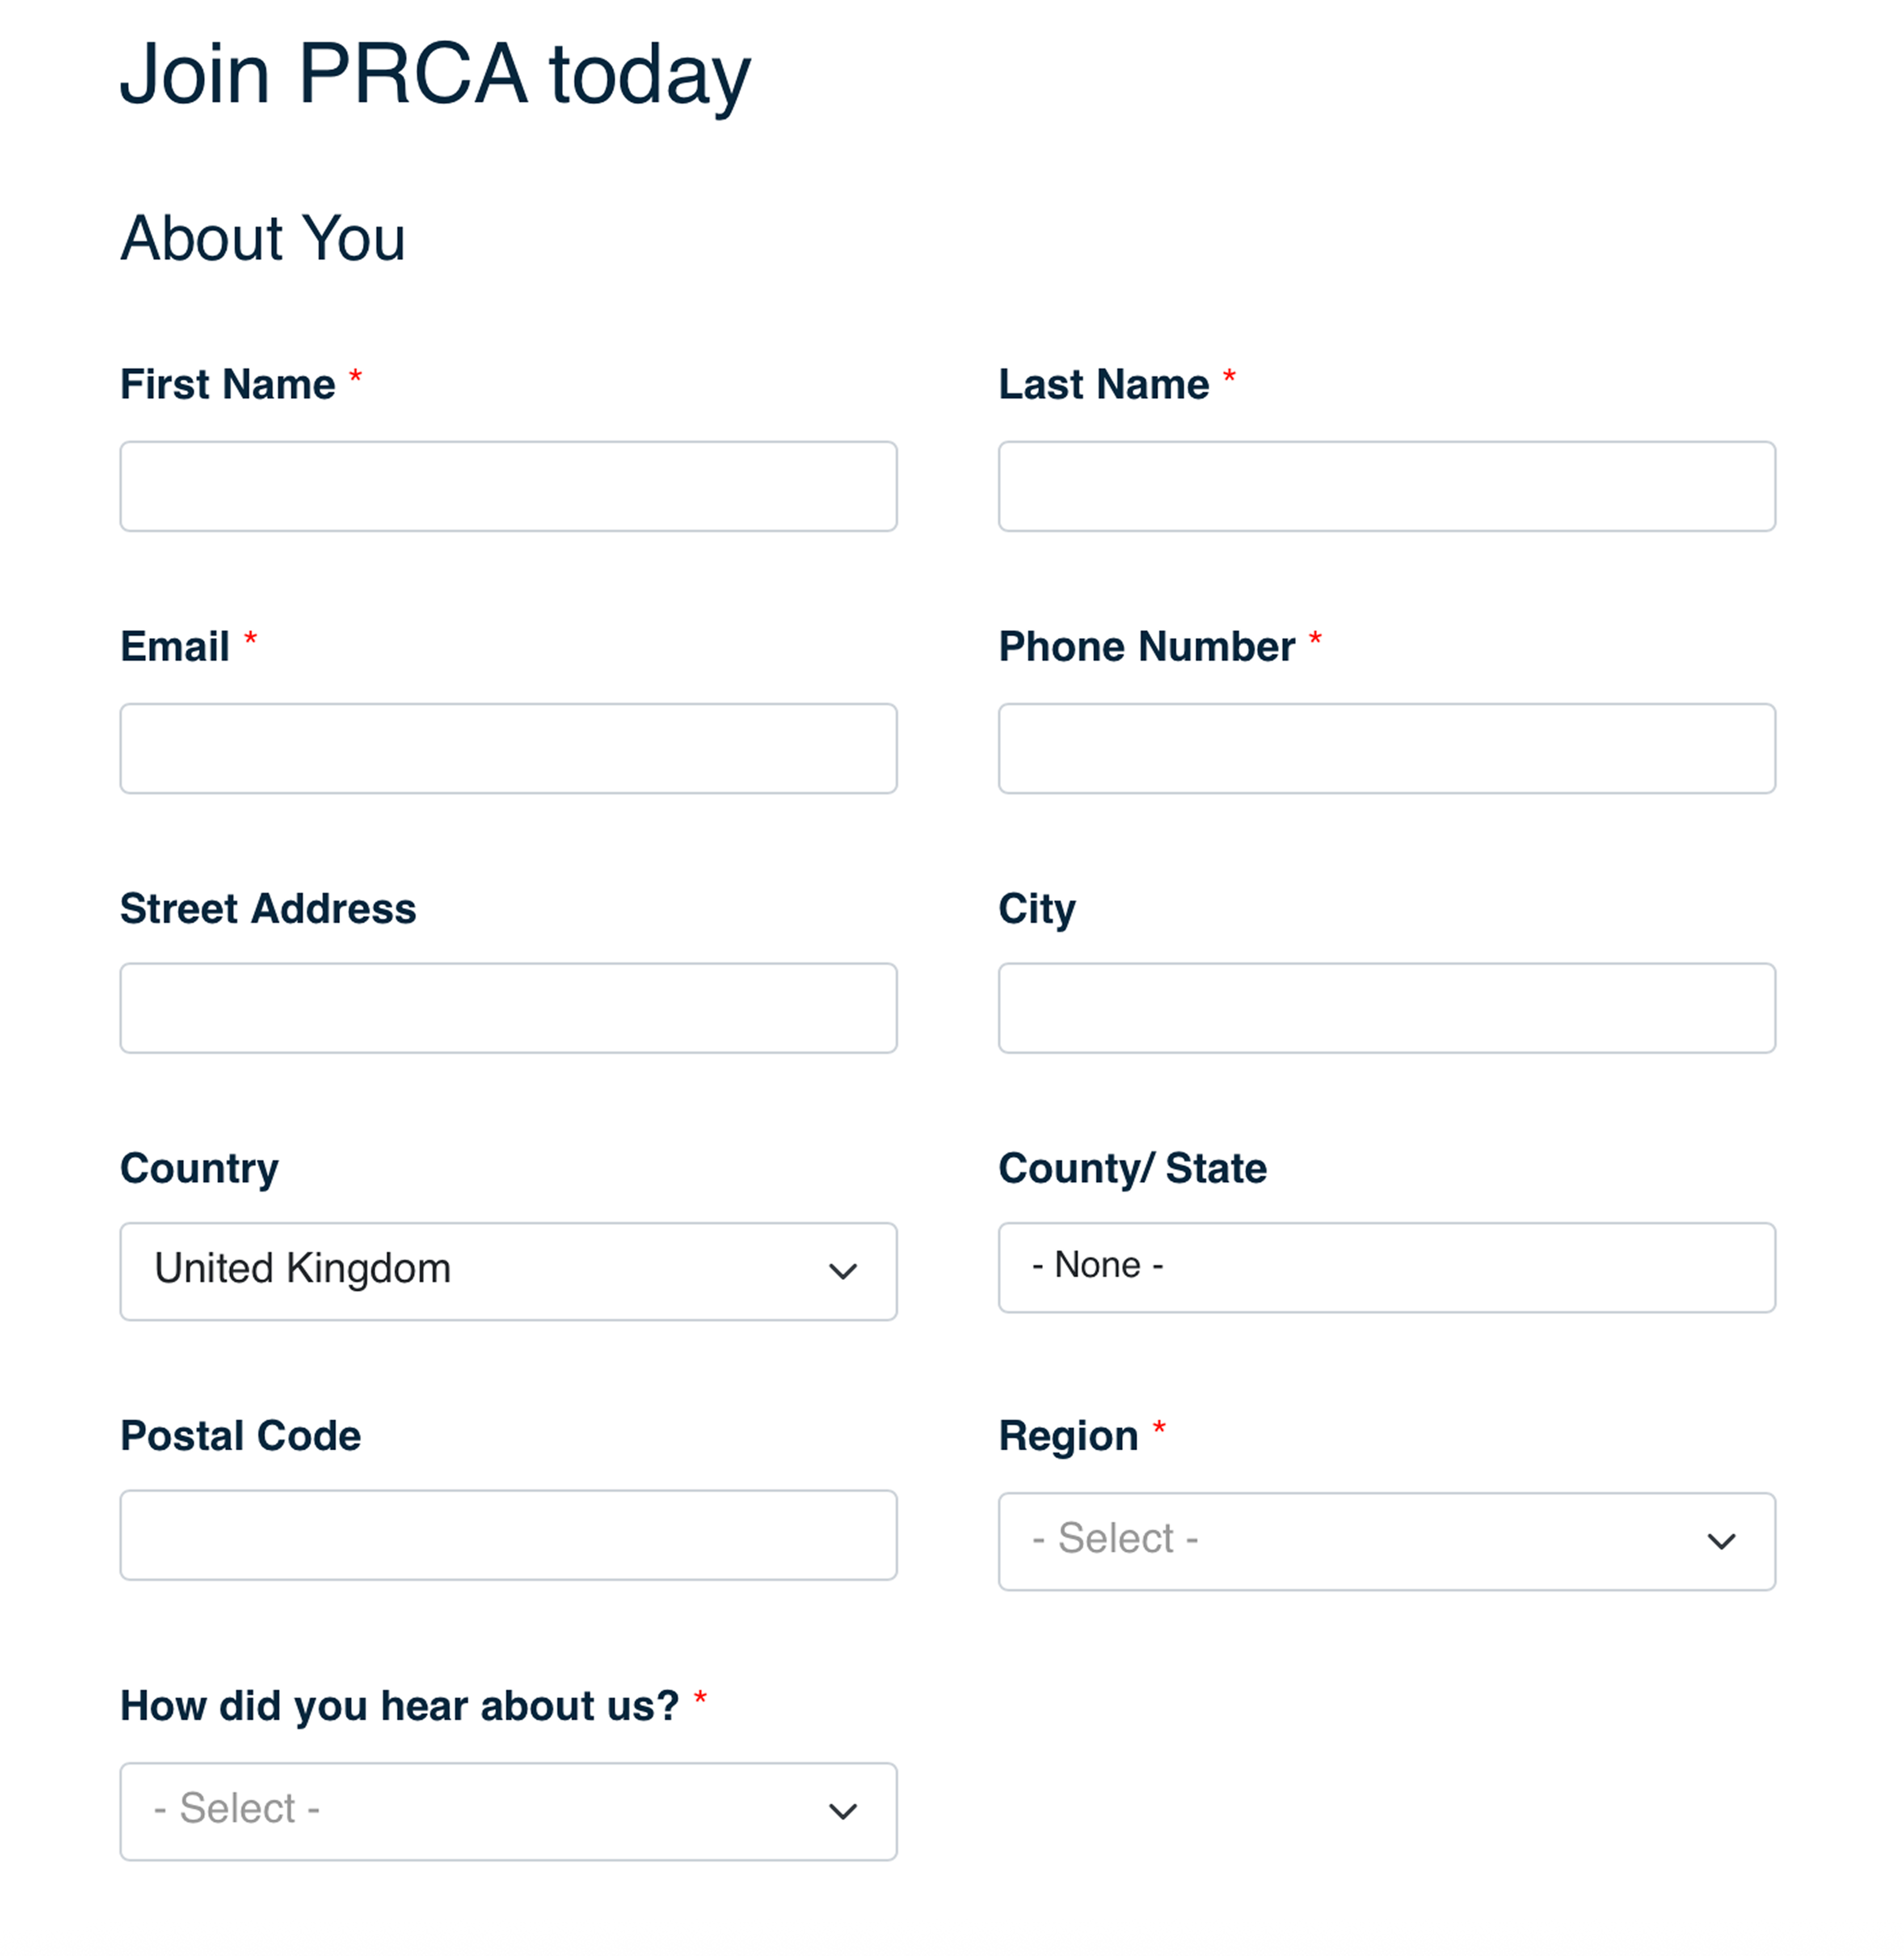Viewport: 1904px width, 1956px height.
Task: Focus the Postal Code input
Action: click(x=508, y=1535)
